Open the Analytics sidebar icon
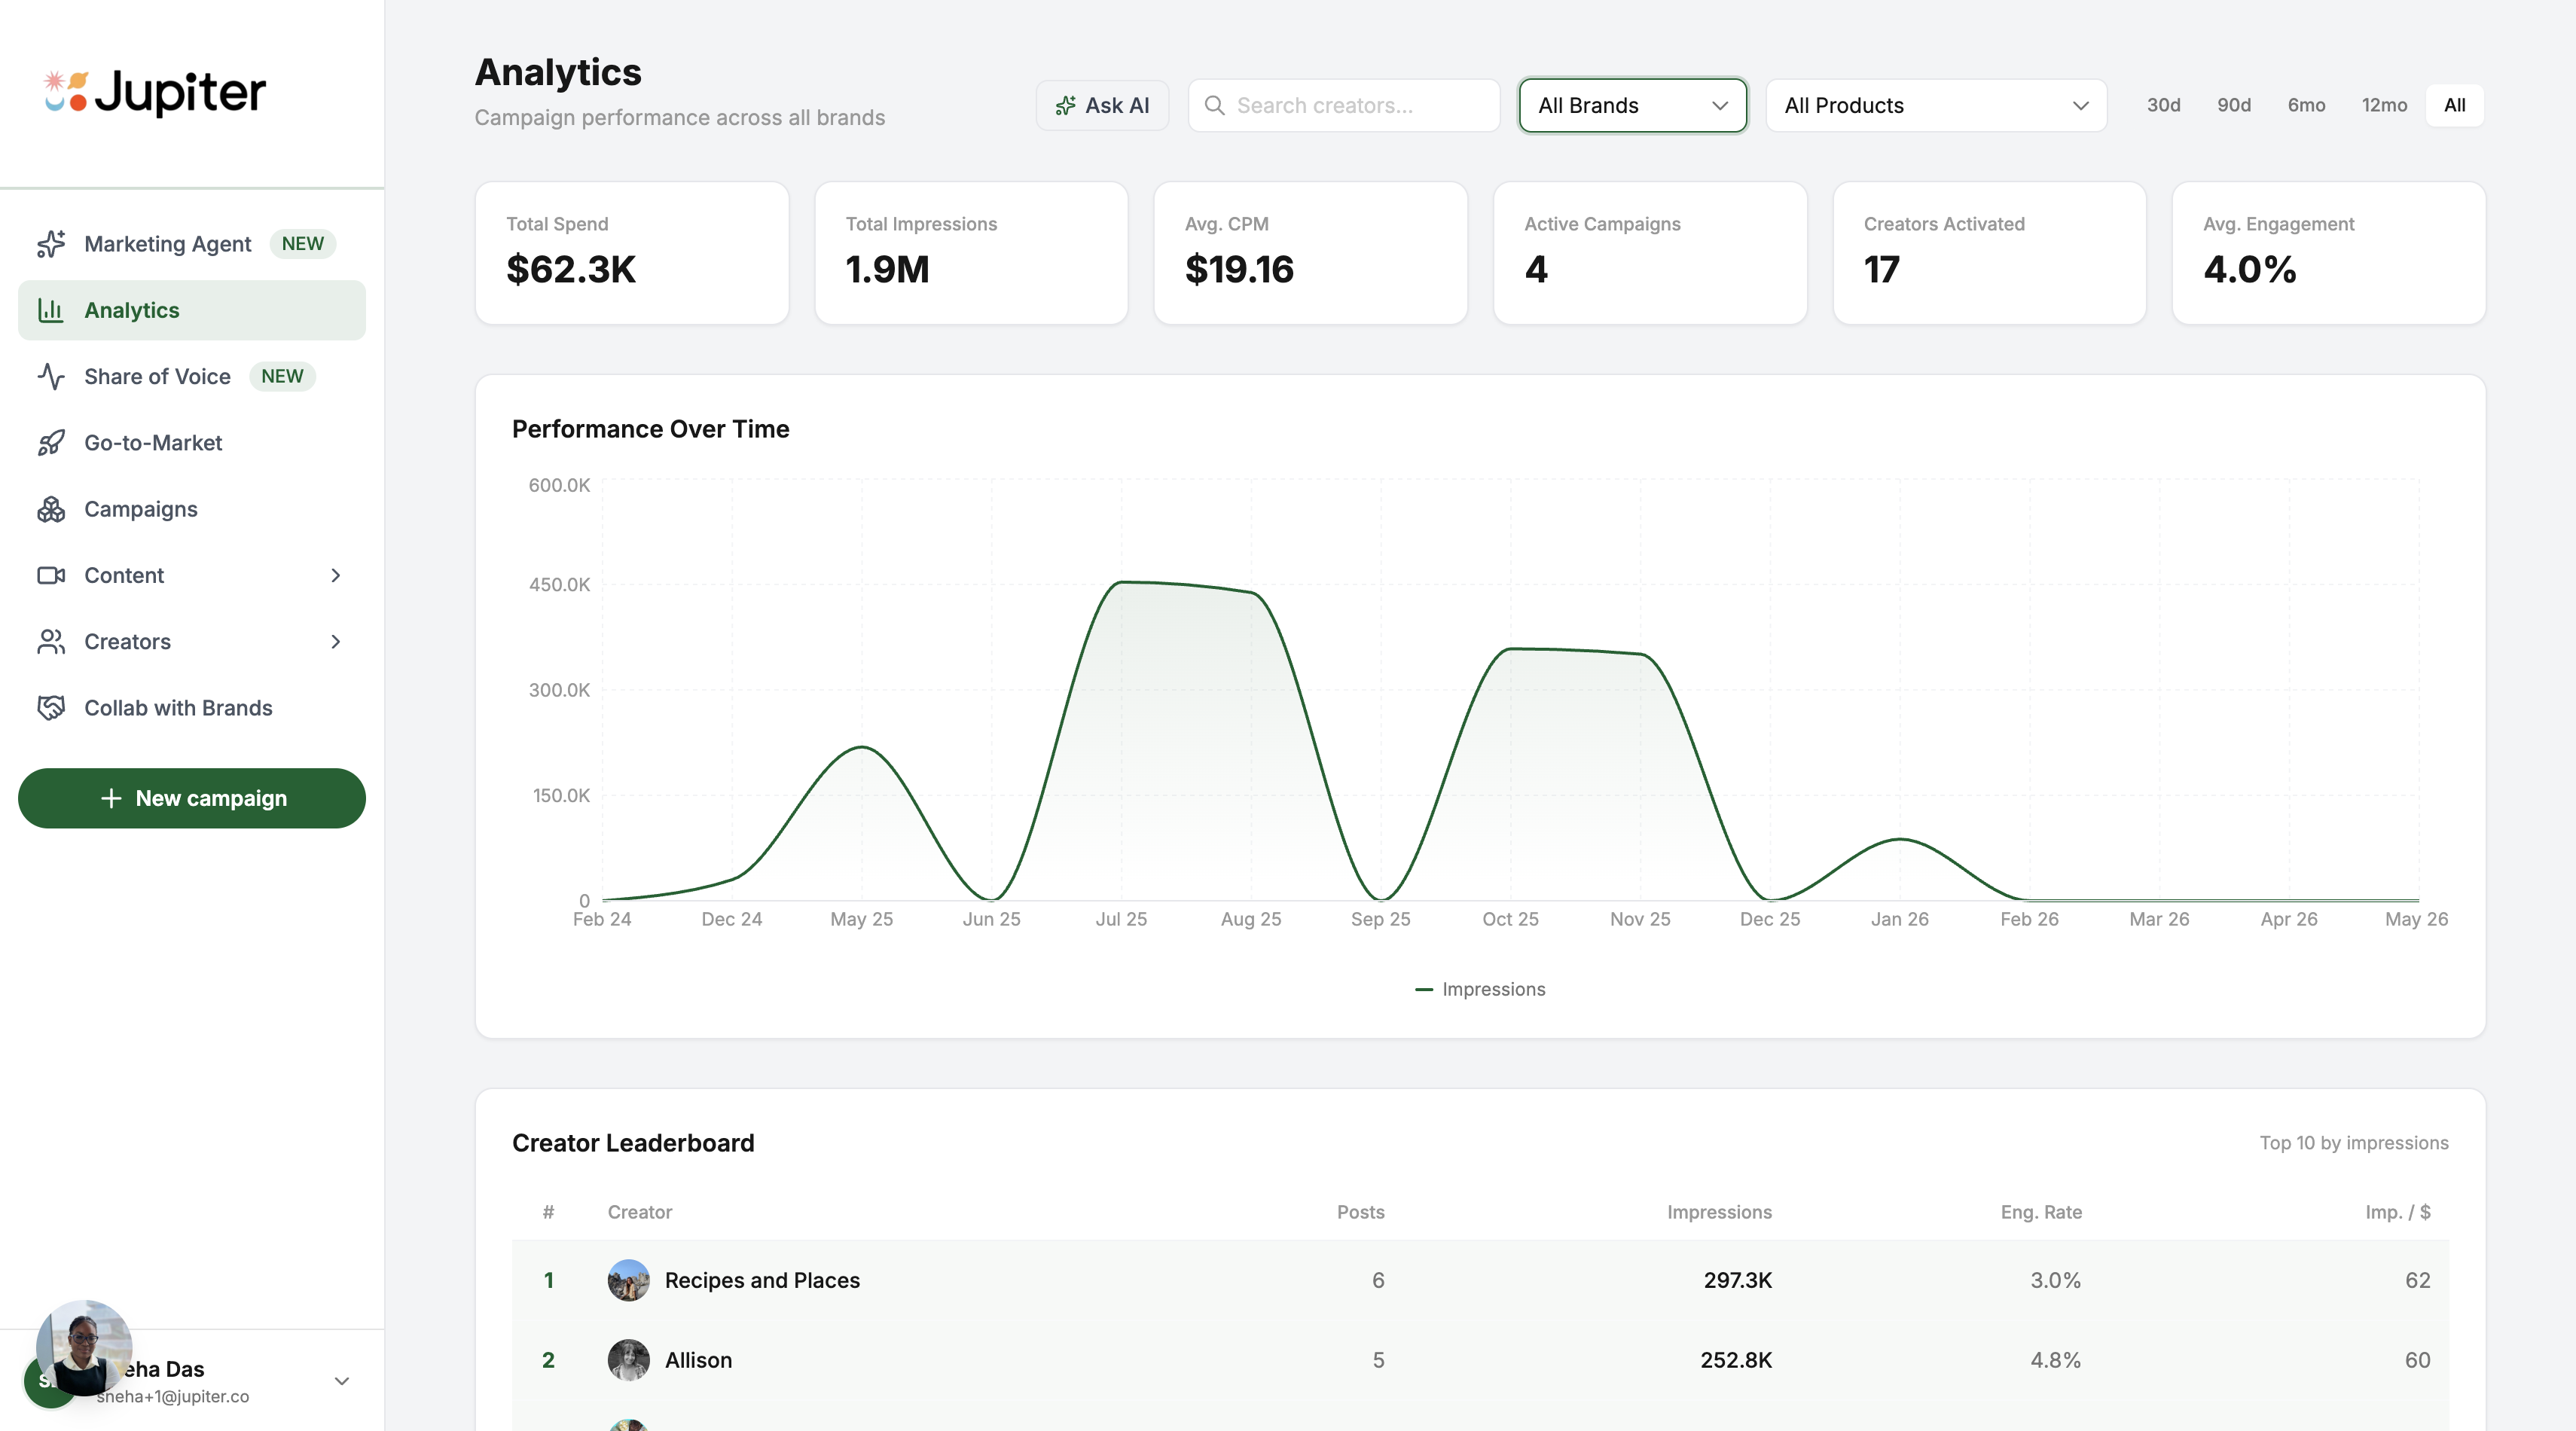 tap(51, 310)
